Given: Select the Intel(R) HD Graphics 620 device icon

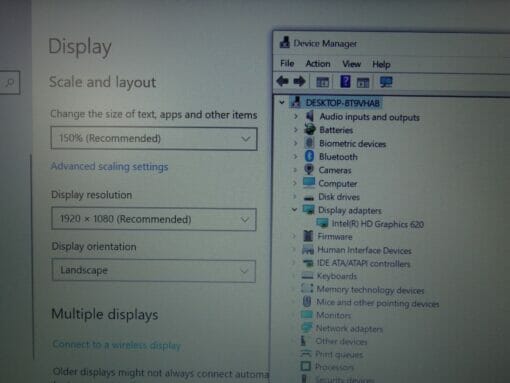Looking at the screenshot, I should pos(322,223).
